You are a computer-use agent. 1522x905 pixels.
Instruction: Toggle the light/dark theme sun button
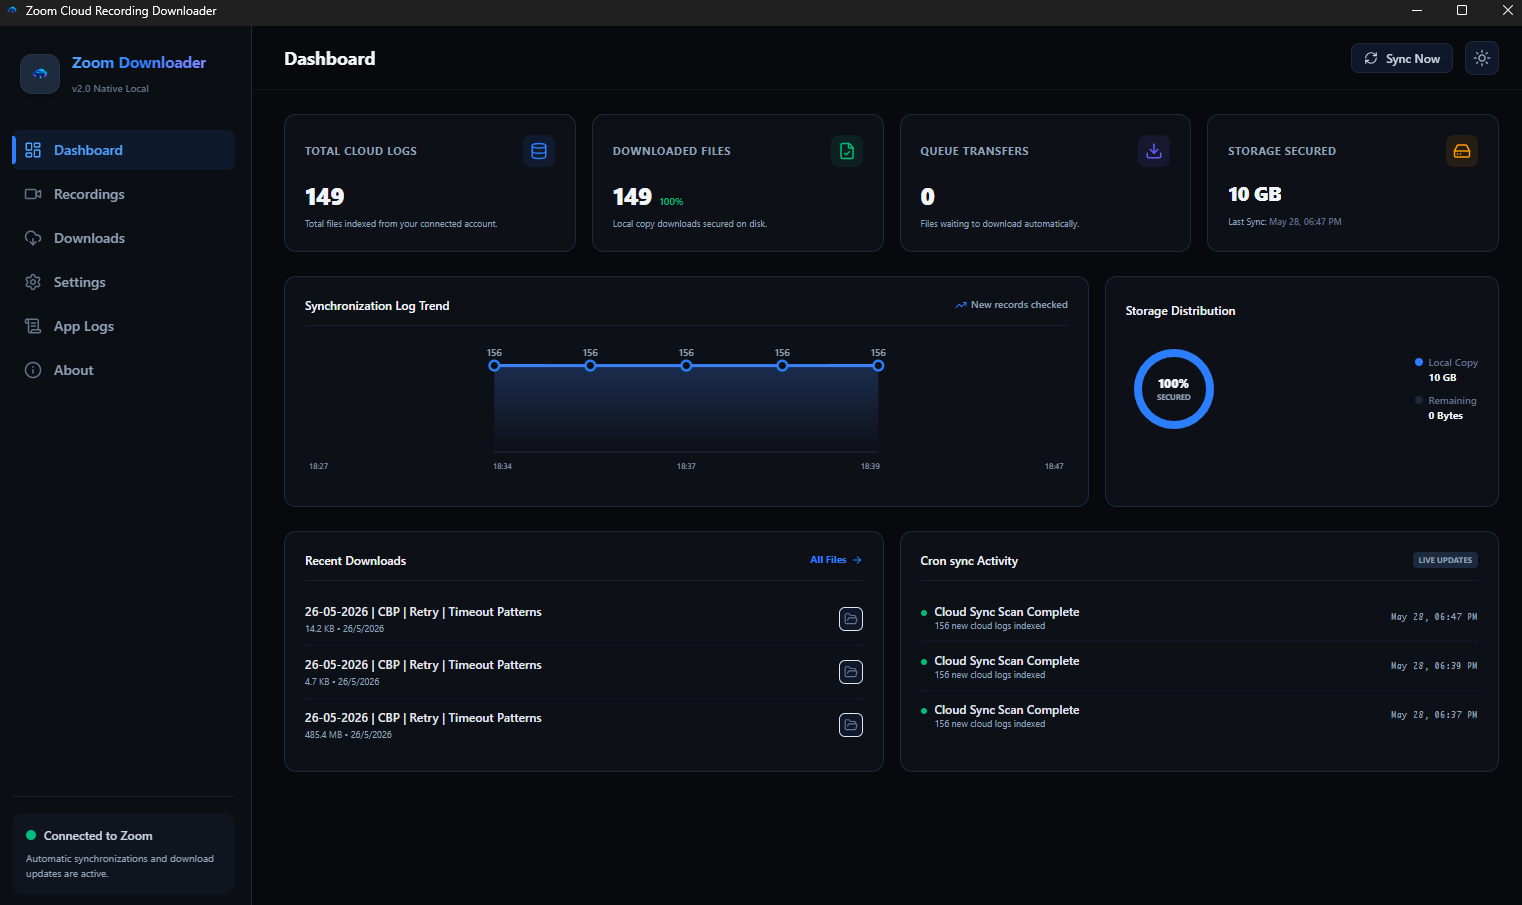click(x=1482, y=58)
